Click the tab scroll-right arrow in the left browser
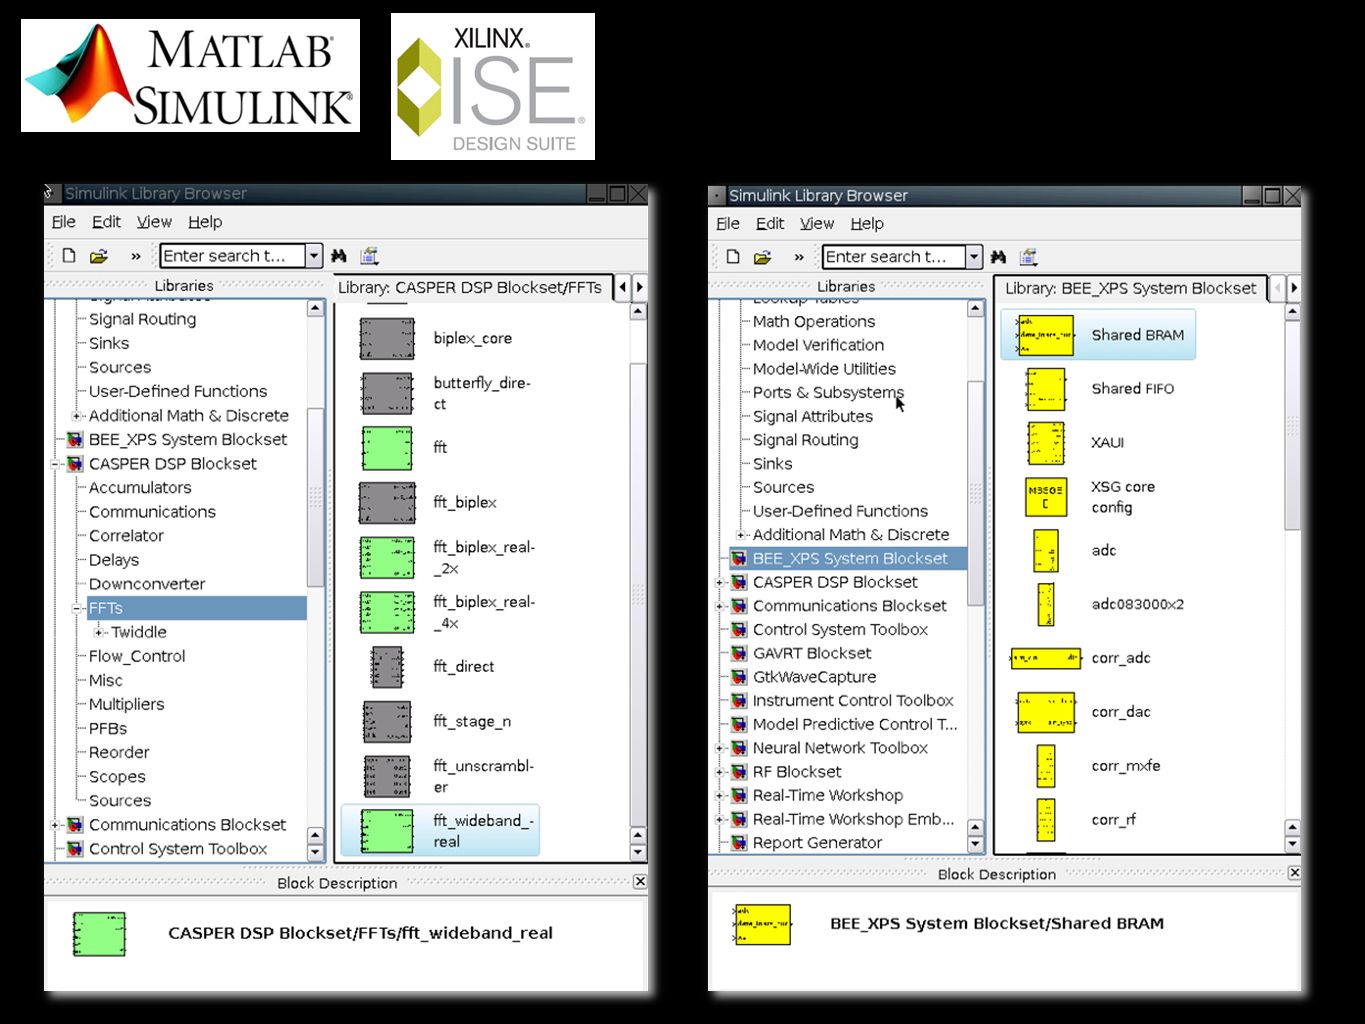 click(x=639, y=288)
